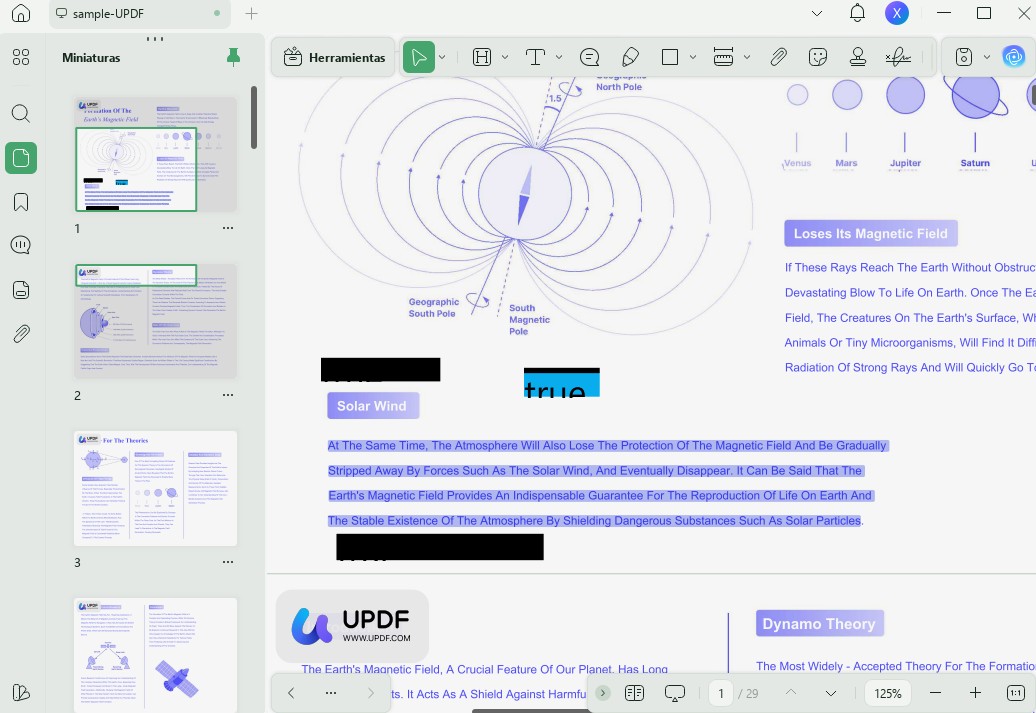Open the stamp tool
This screenshot has height=713, width=1036.
(858, 57)
